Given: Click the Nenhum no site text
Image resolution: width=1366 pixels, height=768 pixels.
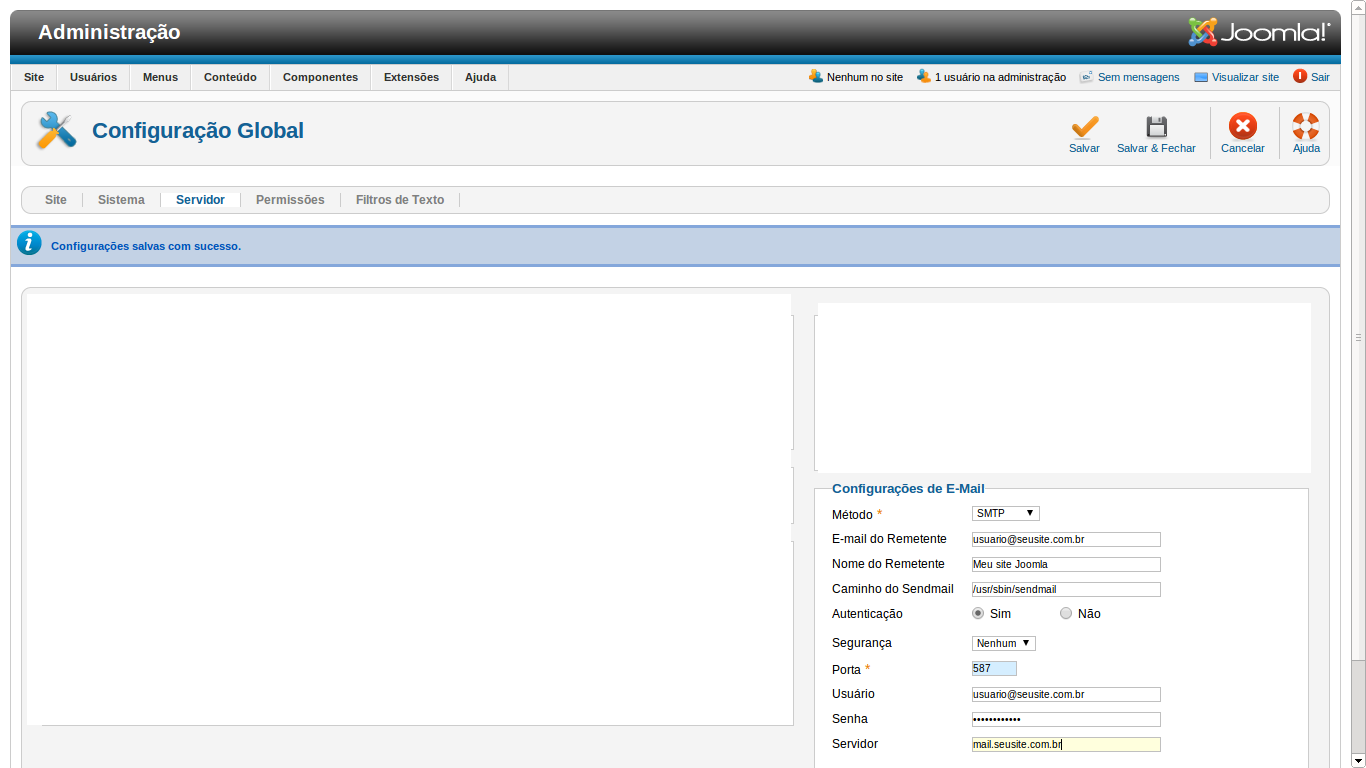Looking at the screenshot, I should (x=864, y=77).
